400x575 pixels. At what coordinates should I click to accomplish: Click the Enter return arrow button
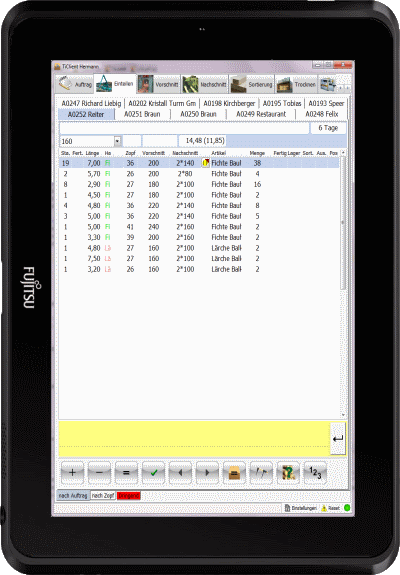(338, 438)
